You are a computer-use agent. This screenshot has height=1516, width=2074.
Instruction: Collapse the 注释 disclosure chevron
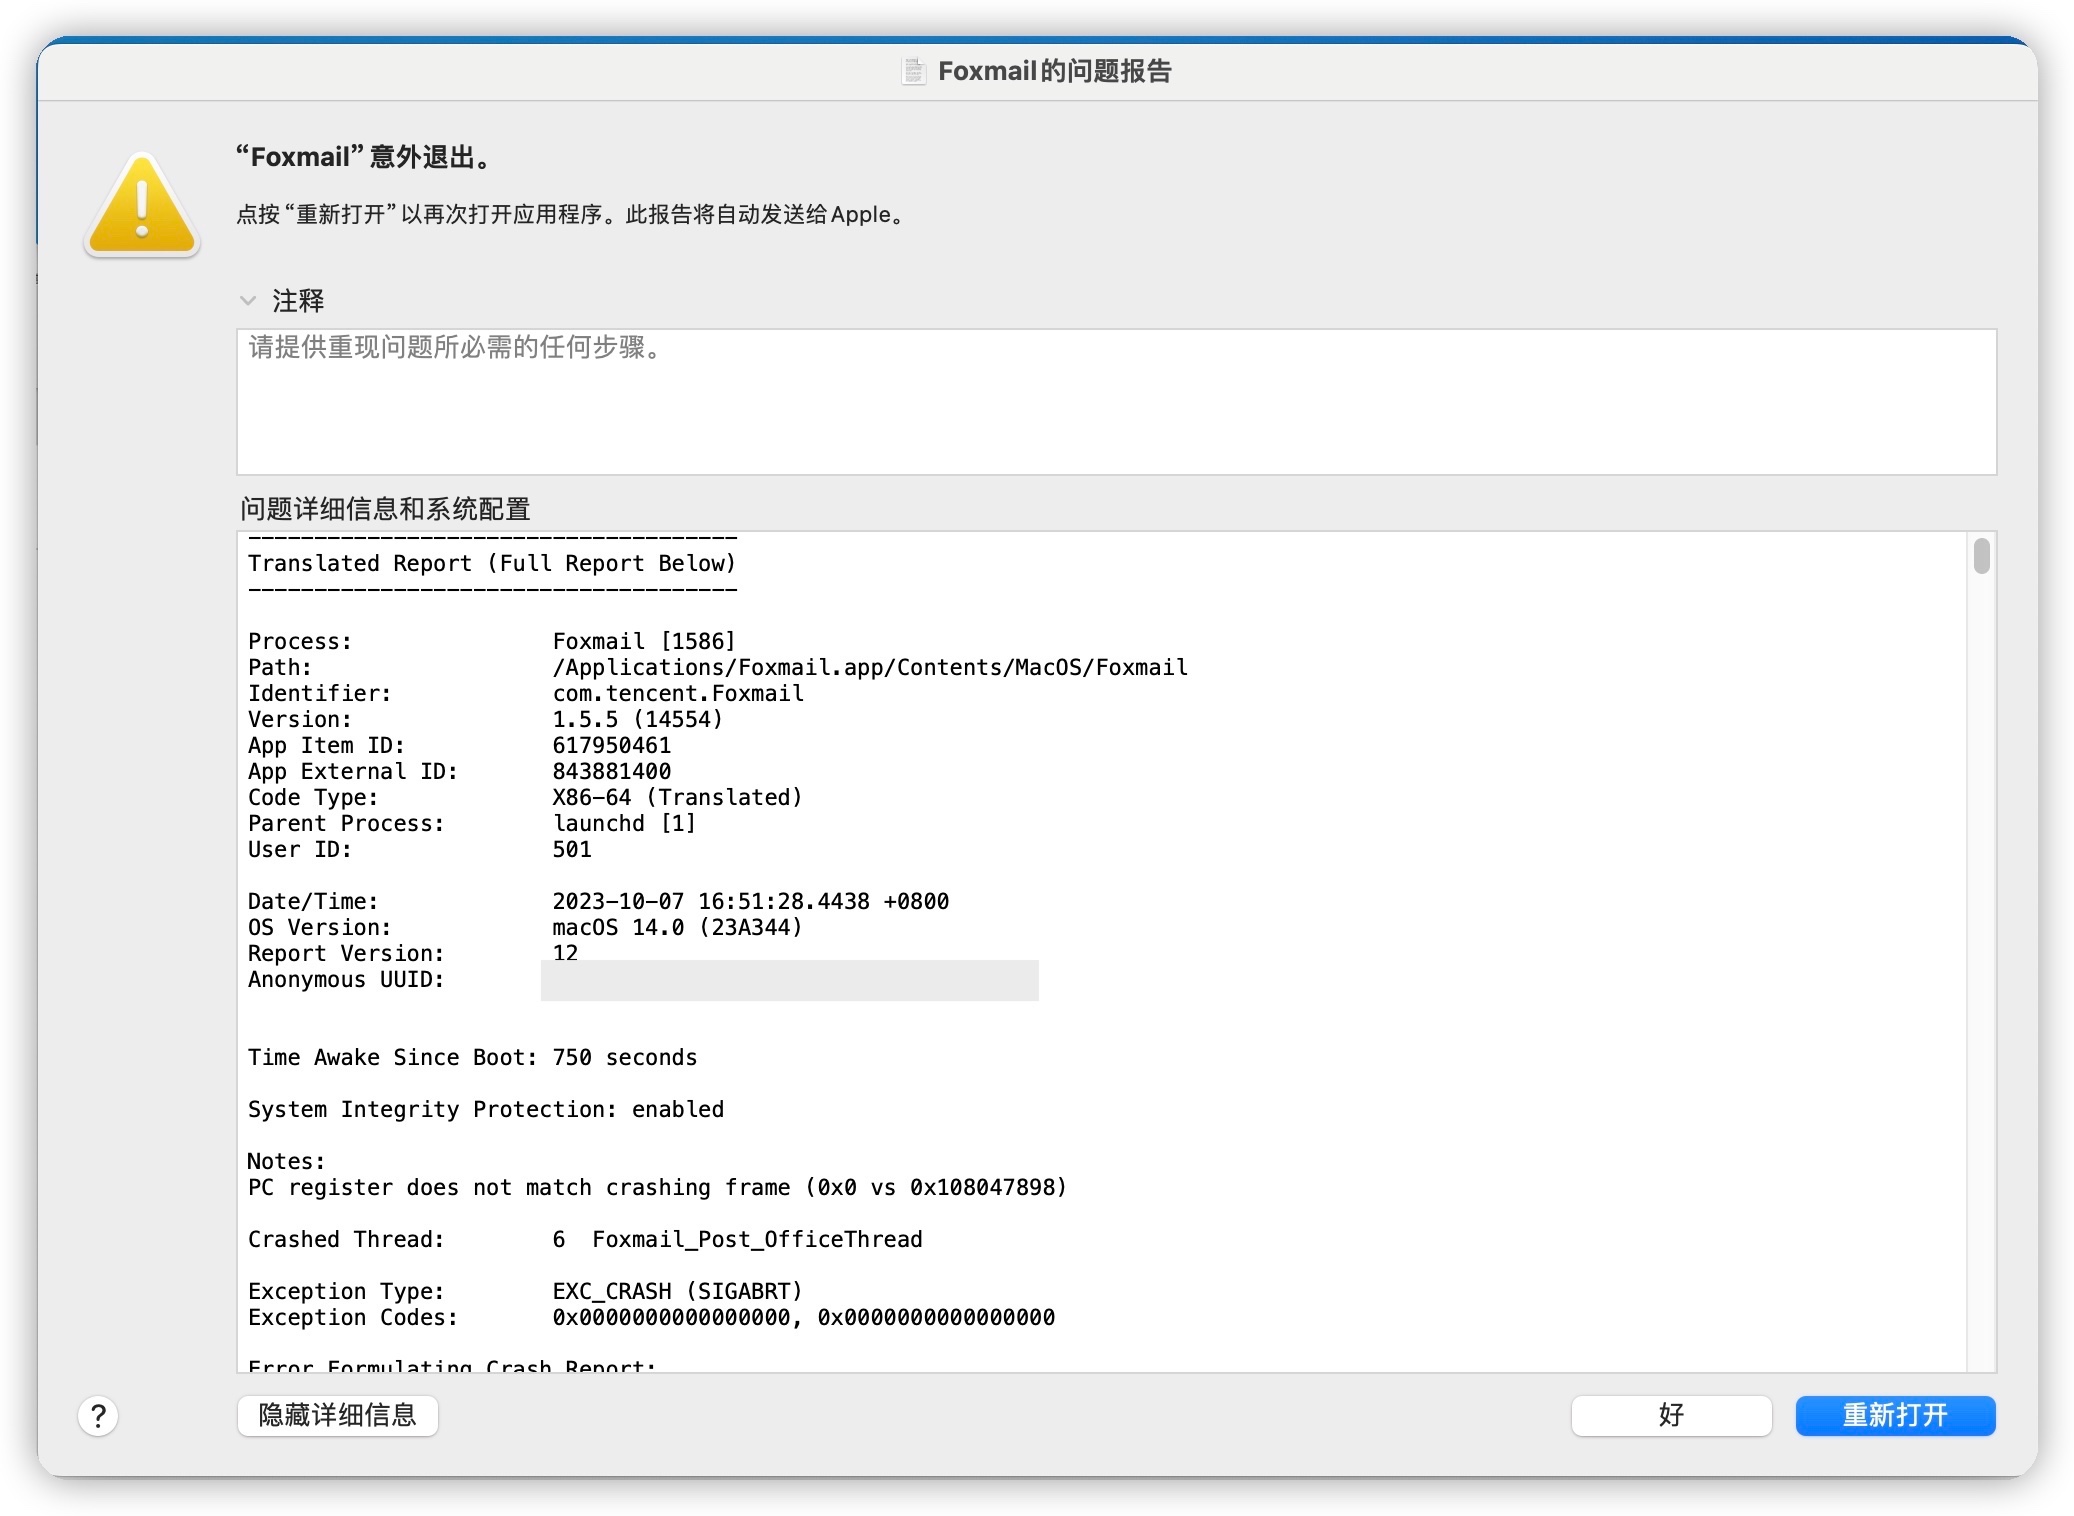click(248, 300)
